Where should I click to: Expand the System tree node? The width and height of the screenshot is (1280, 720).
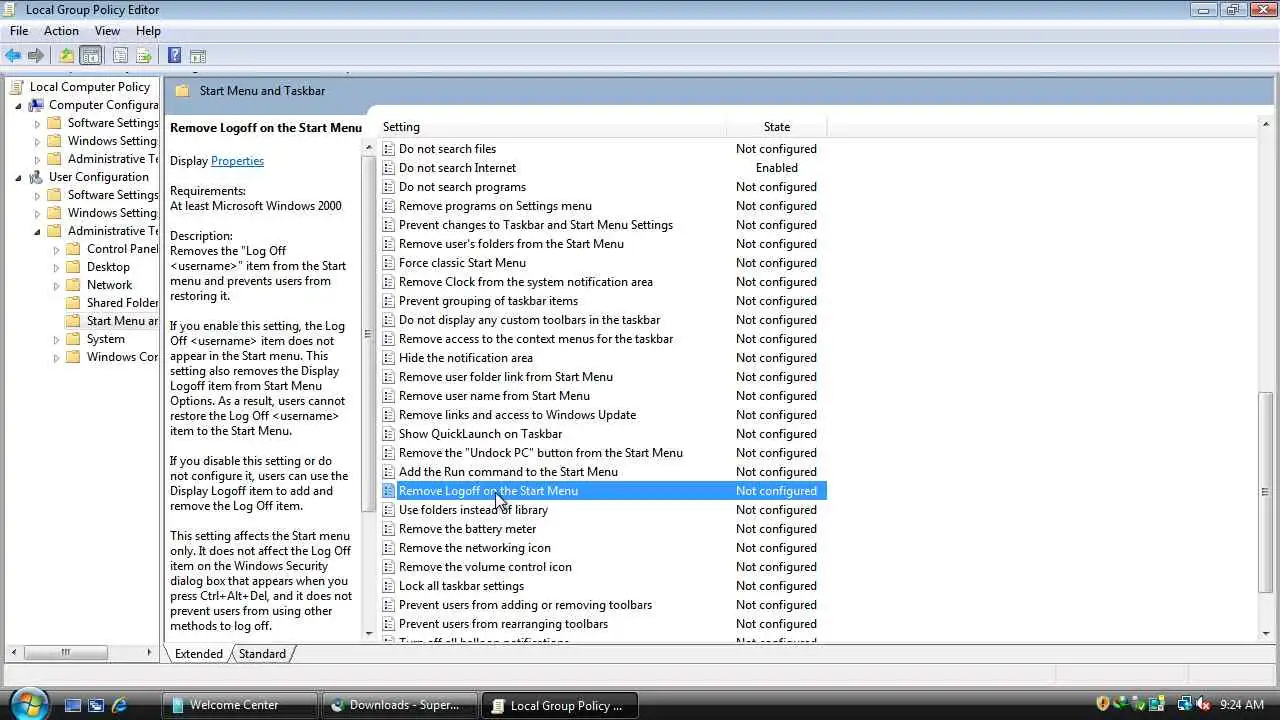[x=56, y=339]
